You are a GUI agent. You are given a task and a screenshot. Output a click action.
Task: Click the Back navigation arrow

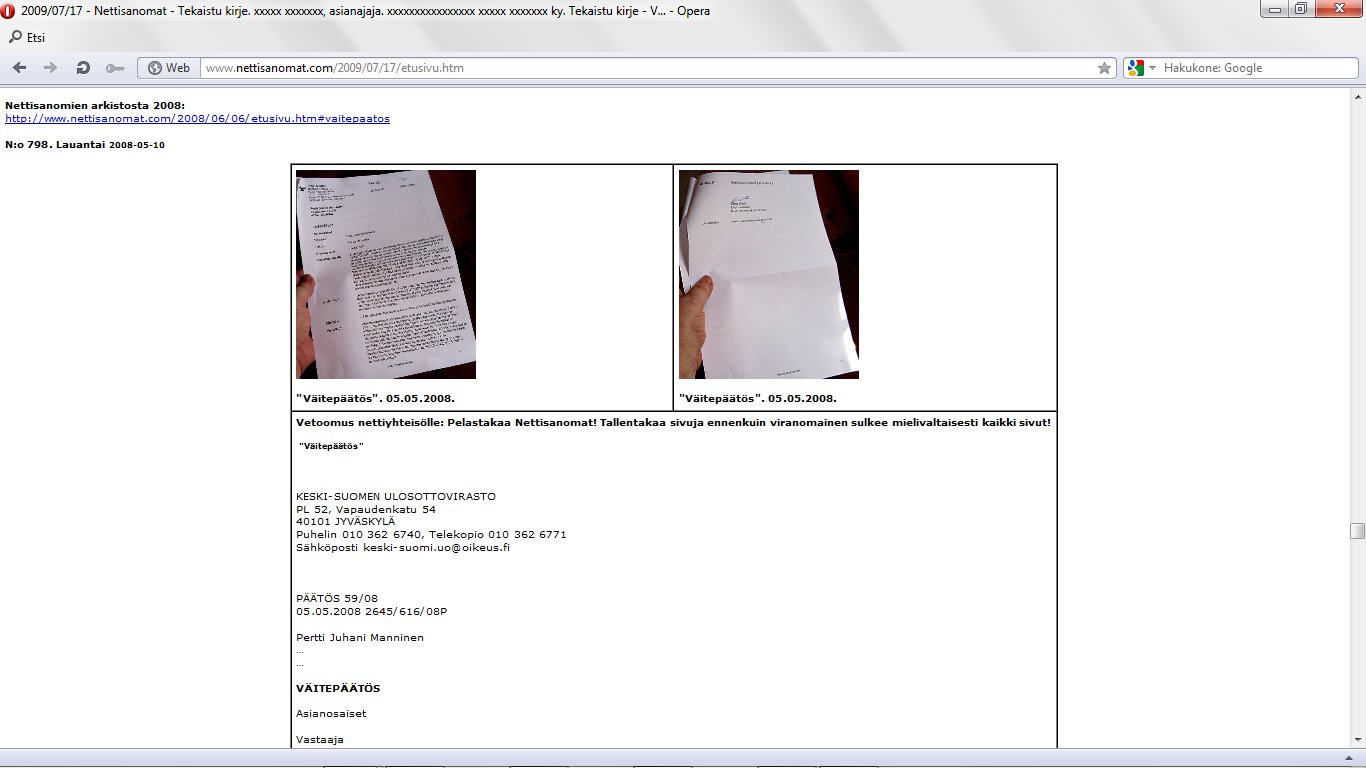coord(20,68)
